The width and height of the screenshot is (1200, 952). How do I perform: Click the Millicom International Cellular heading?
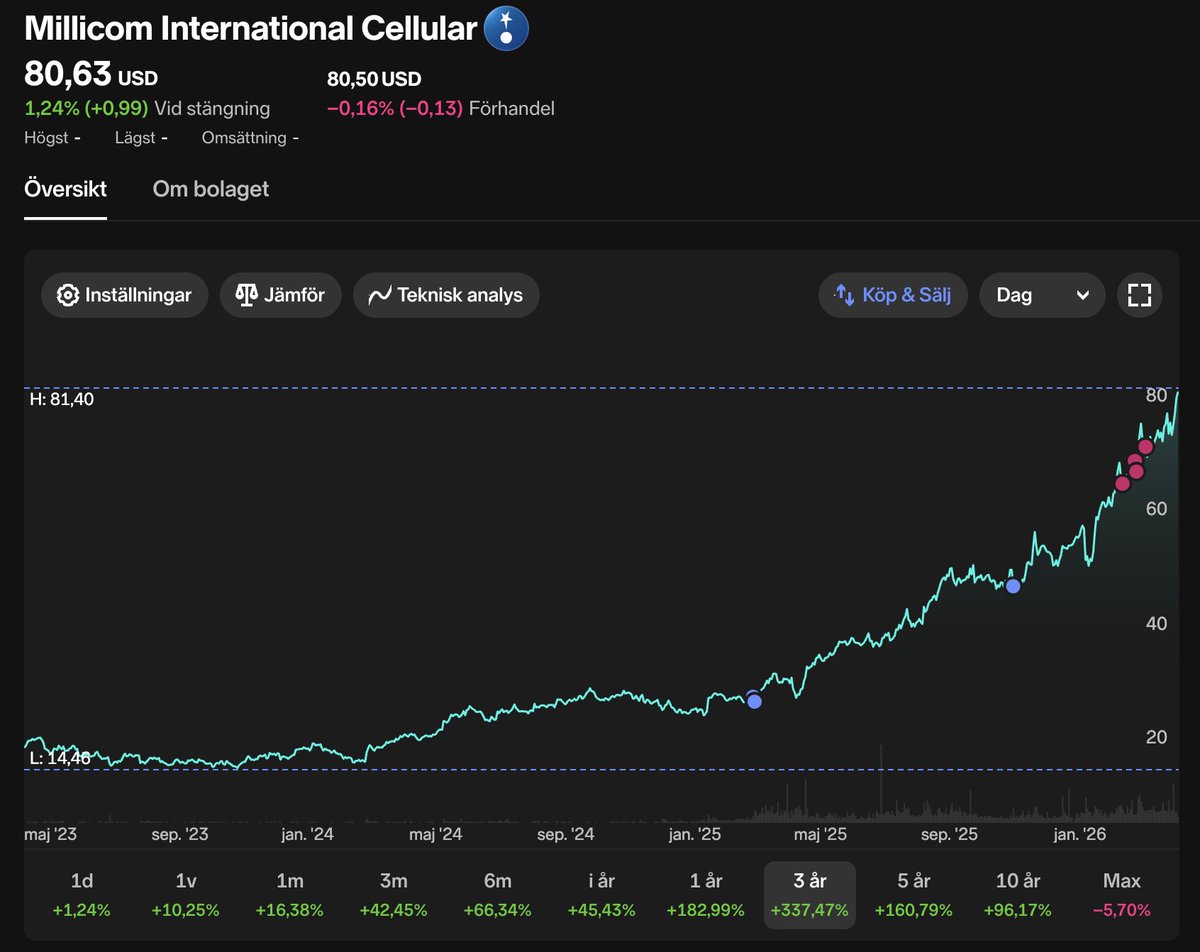(250, 28)
